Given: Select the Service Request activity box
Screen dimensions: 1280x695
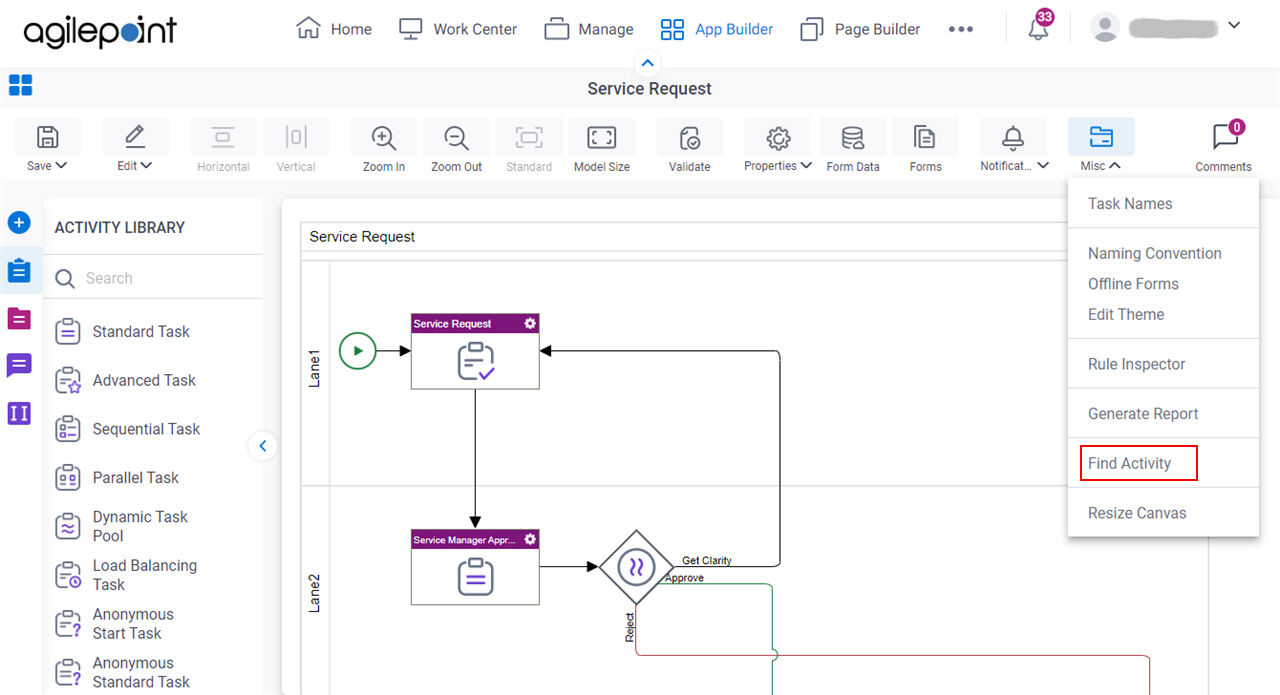Looking at the screenshot, I should click(475, 351).
